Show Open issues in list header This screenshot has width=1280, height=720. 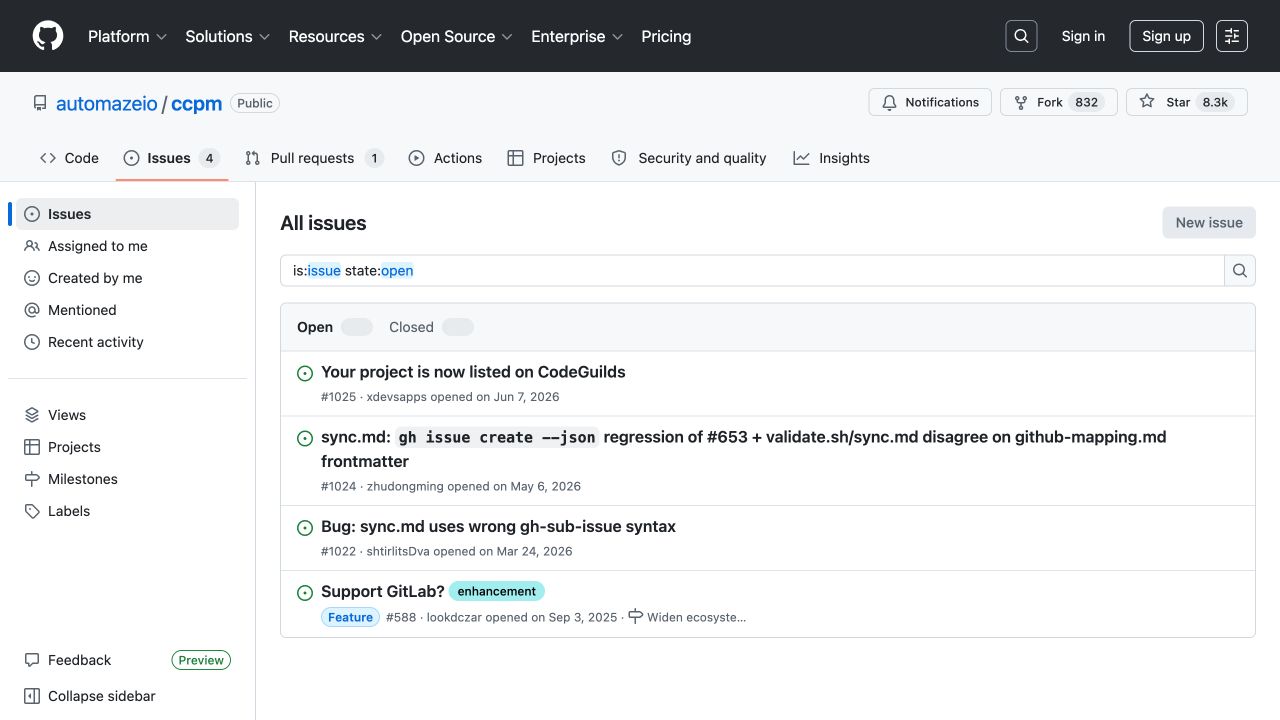[334, 327]
